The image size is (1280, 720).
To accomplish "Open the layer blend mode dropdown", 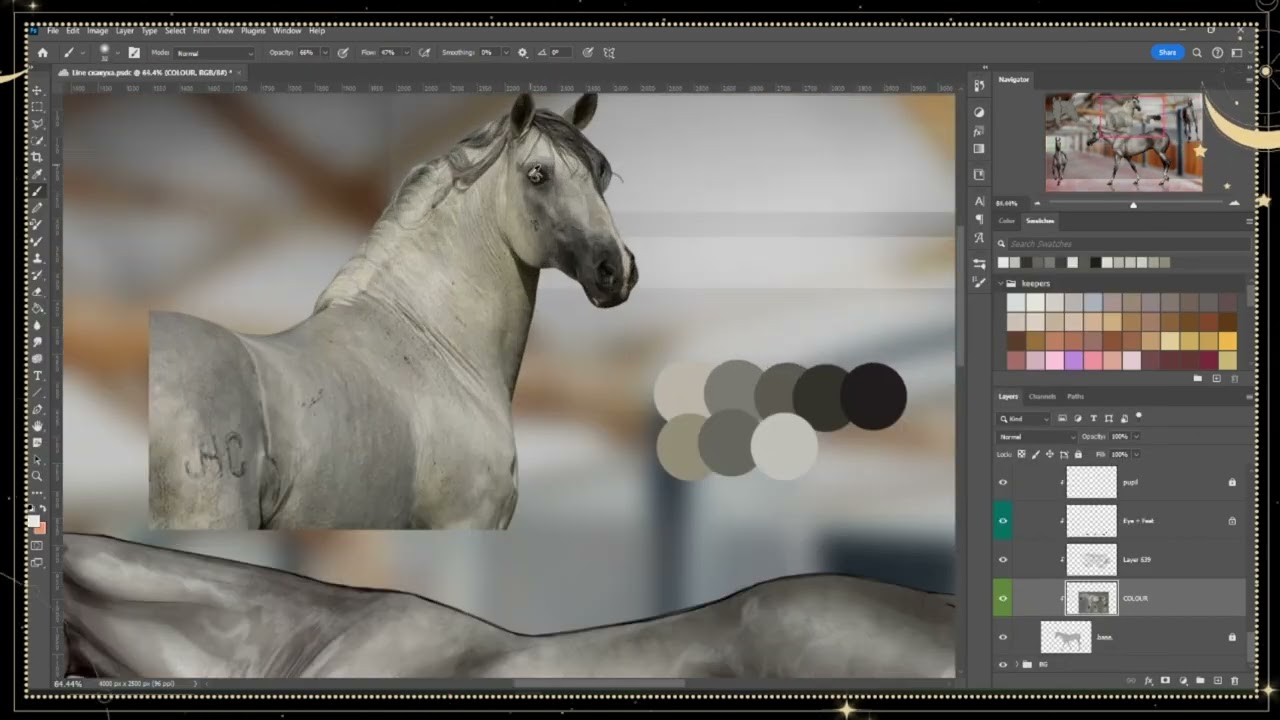I will tap(1035, 436).
